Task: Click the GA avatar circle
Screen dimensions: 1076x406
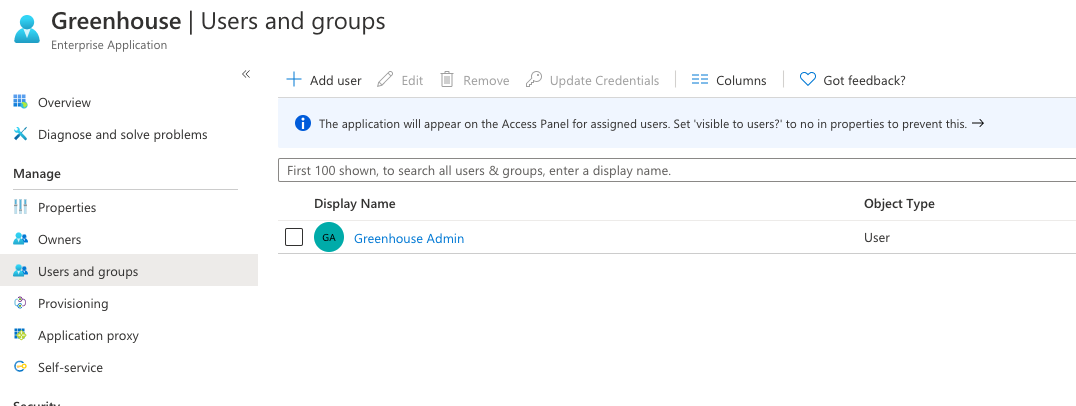Action: pyautogui.click(x=329, y=237)
